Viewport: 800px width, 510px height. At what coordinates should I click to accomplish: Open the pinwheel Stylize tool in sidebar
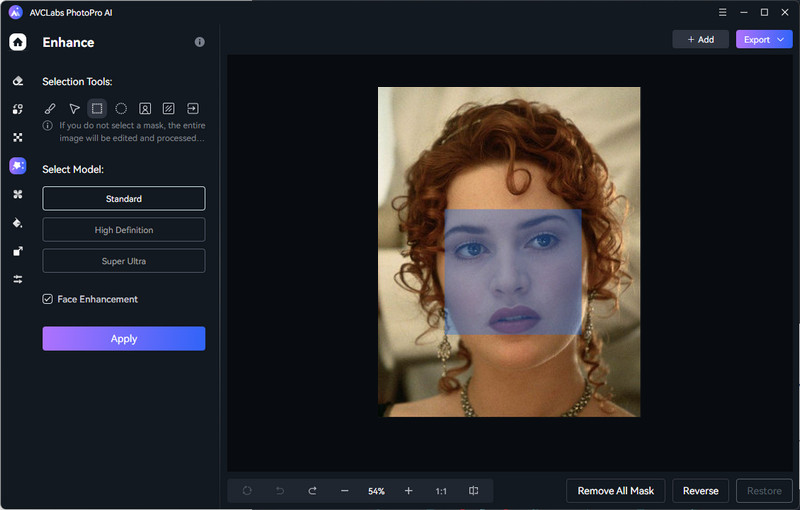tap(18, 194)
